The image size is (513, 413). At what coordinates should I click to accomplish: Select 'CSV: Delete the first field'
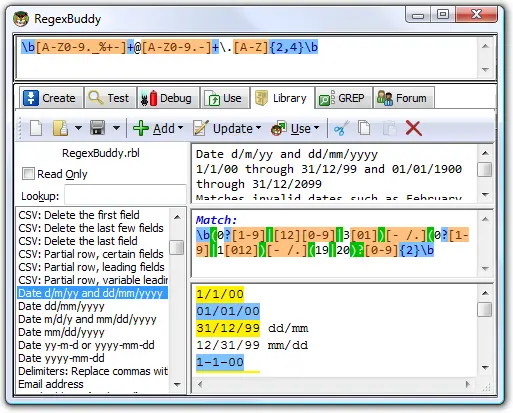(93, 215)
